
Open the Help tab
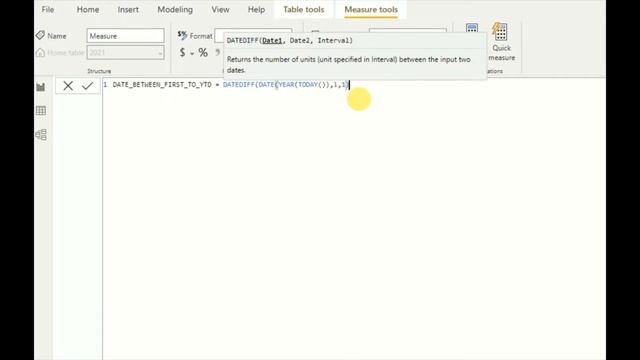(x=256, y=9)
